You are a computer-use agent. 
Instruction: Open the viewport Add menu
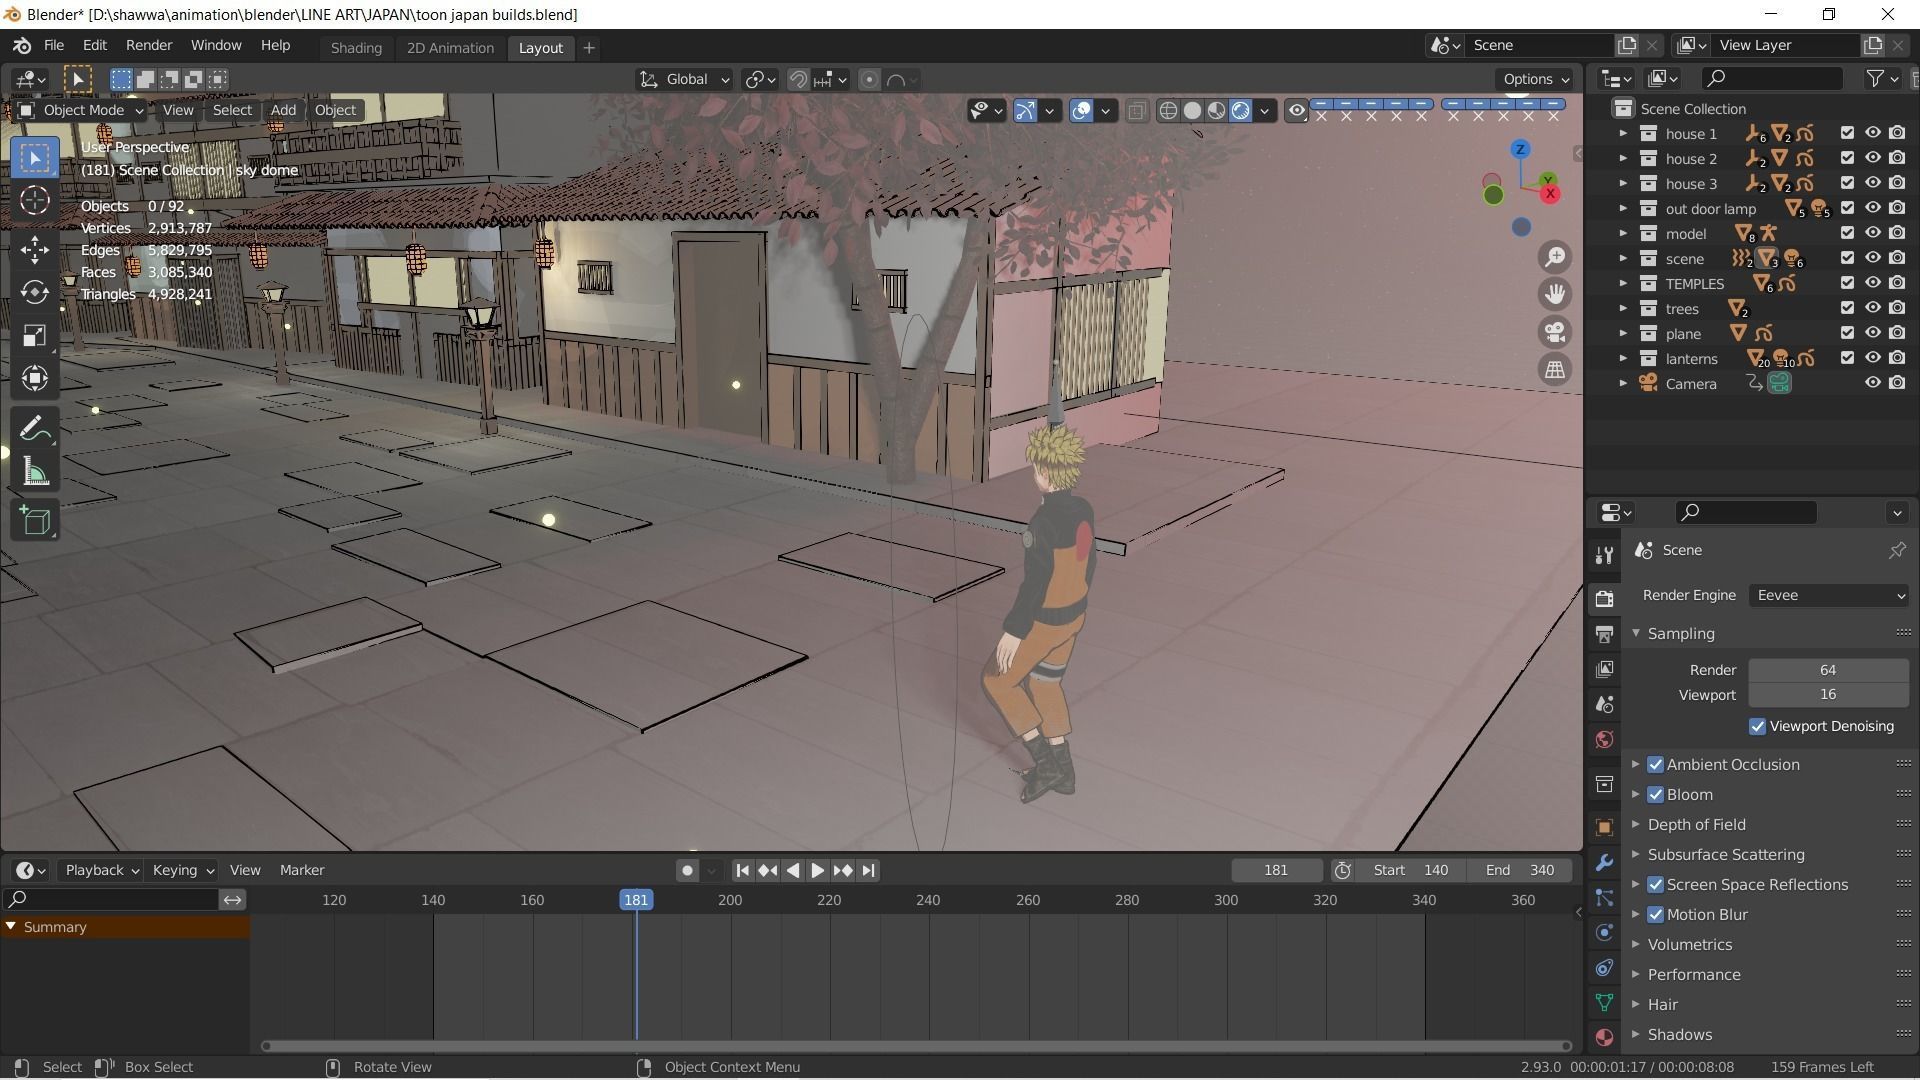click(x=283, y=110)
